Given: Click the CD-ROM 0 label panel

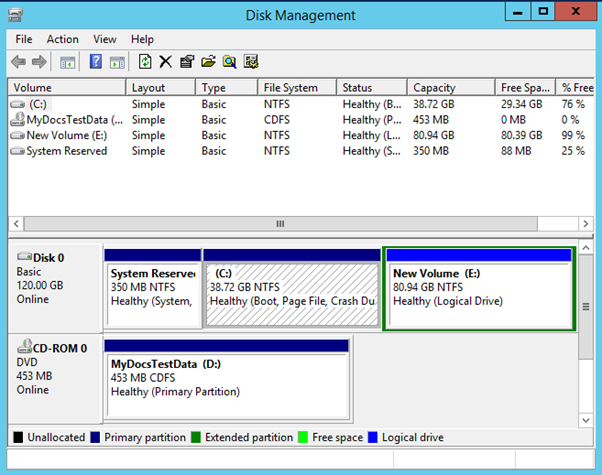Looking at the screenshot, I should tap(55, 379).
